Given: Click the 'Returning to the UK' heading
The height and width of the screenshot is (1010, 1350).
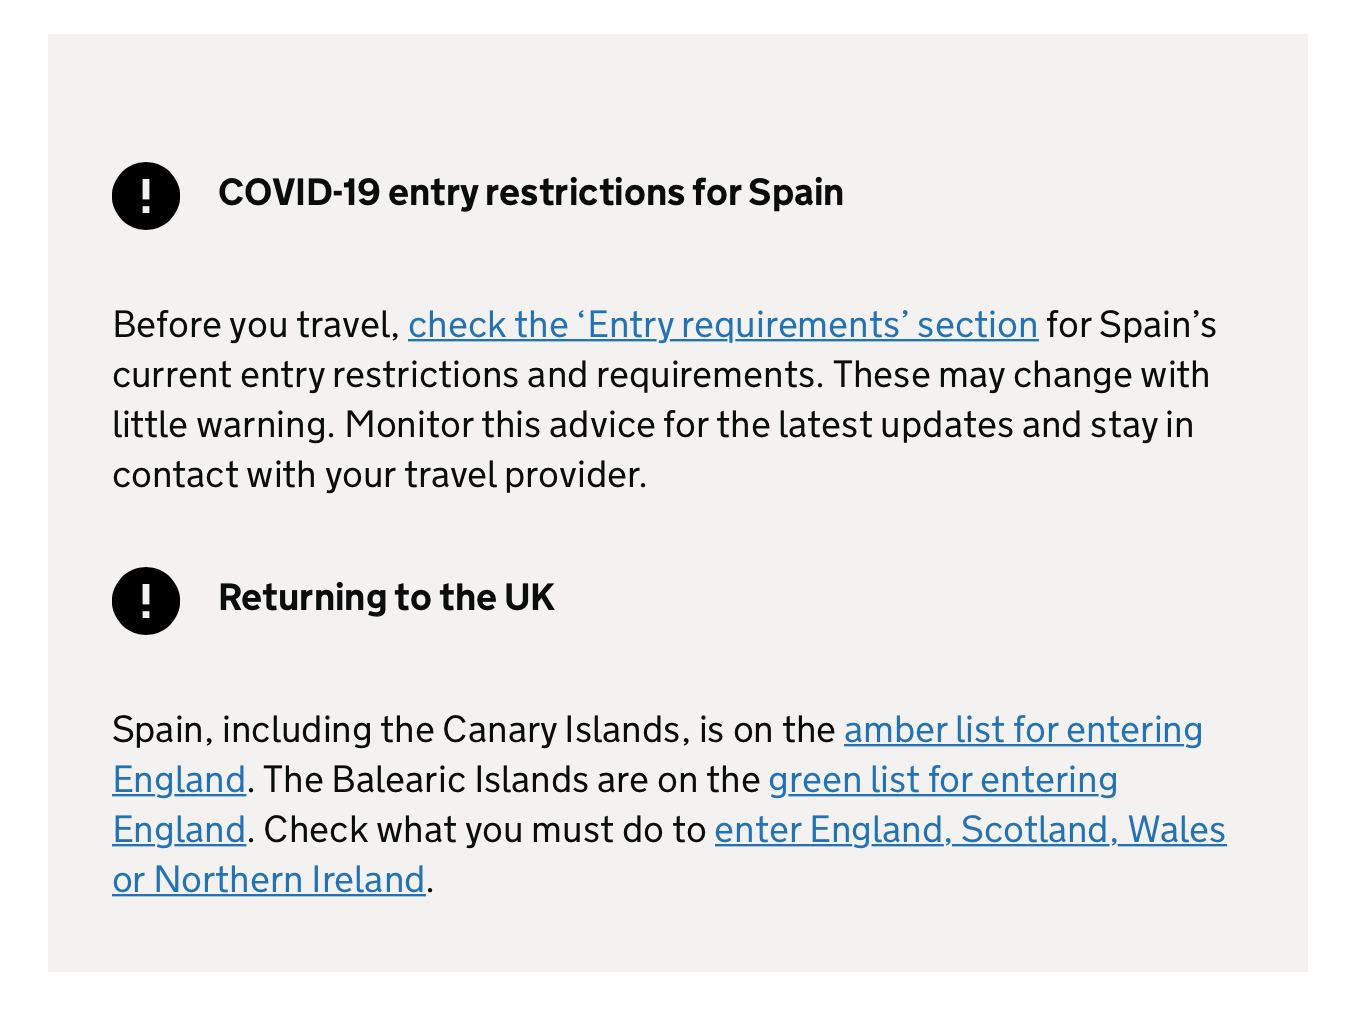Looking at the screenshot, I should click(x=386, y=598).
